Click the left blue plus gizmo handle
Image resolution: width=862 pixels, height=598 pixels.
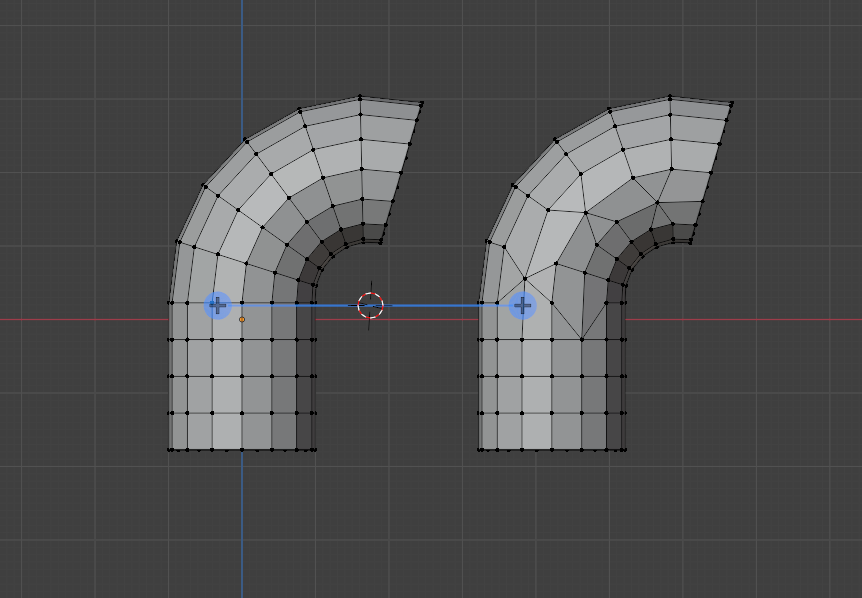(218, 305)
